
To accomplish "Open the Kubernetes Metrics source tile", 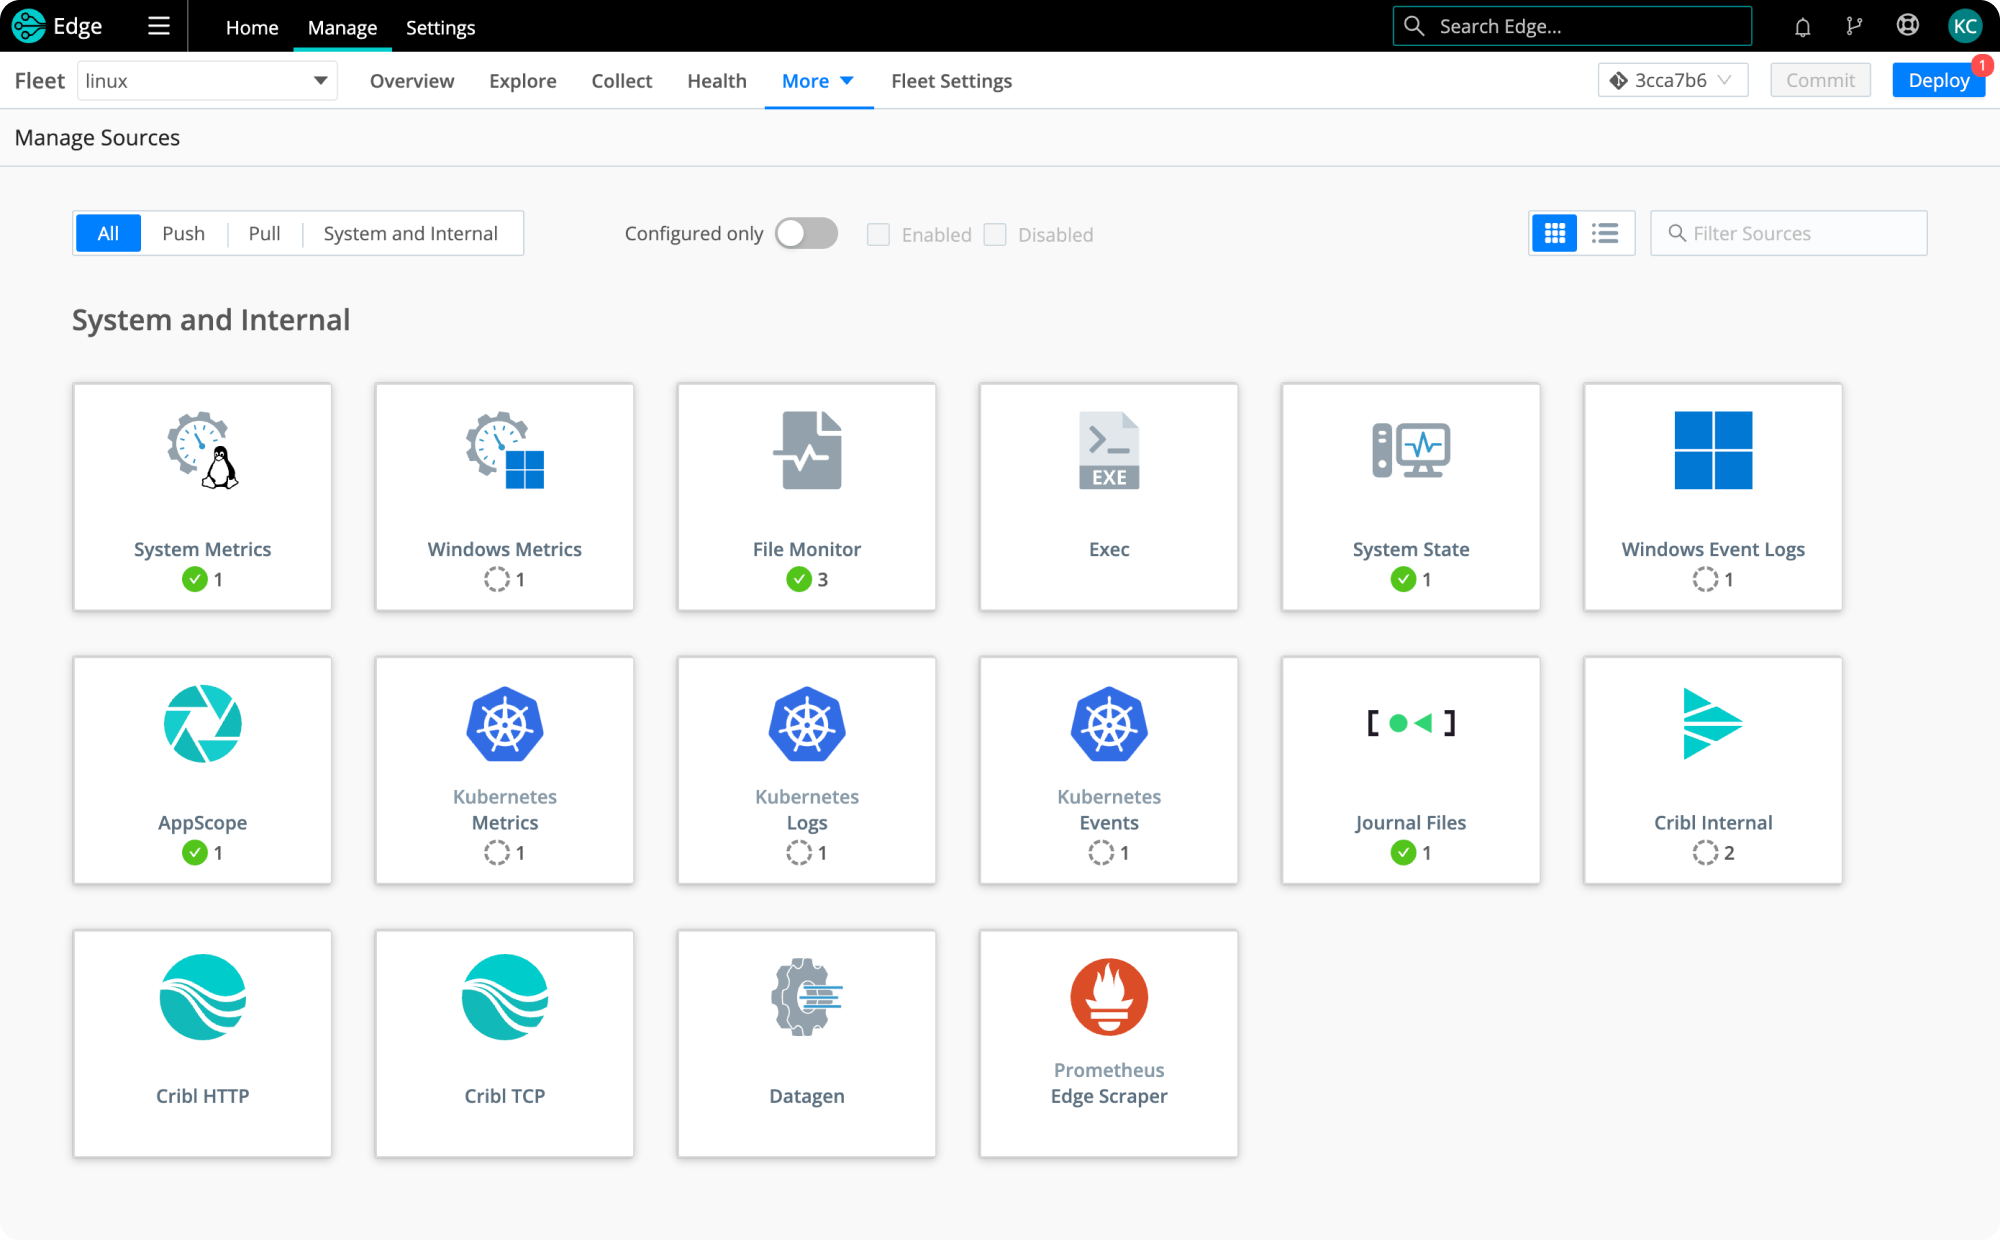I will [x=505, y=770].
